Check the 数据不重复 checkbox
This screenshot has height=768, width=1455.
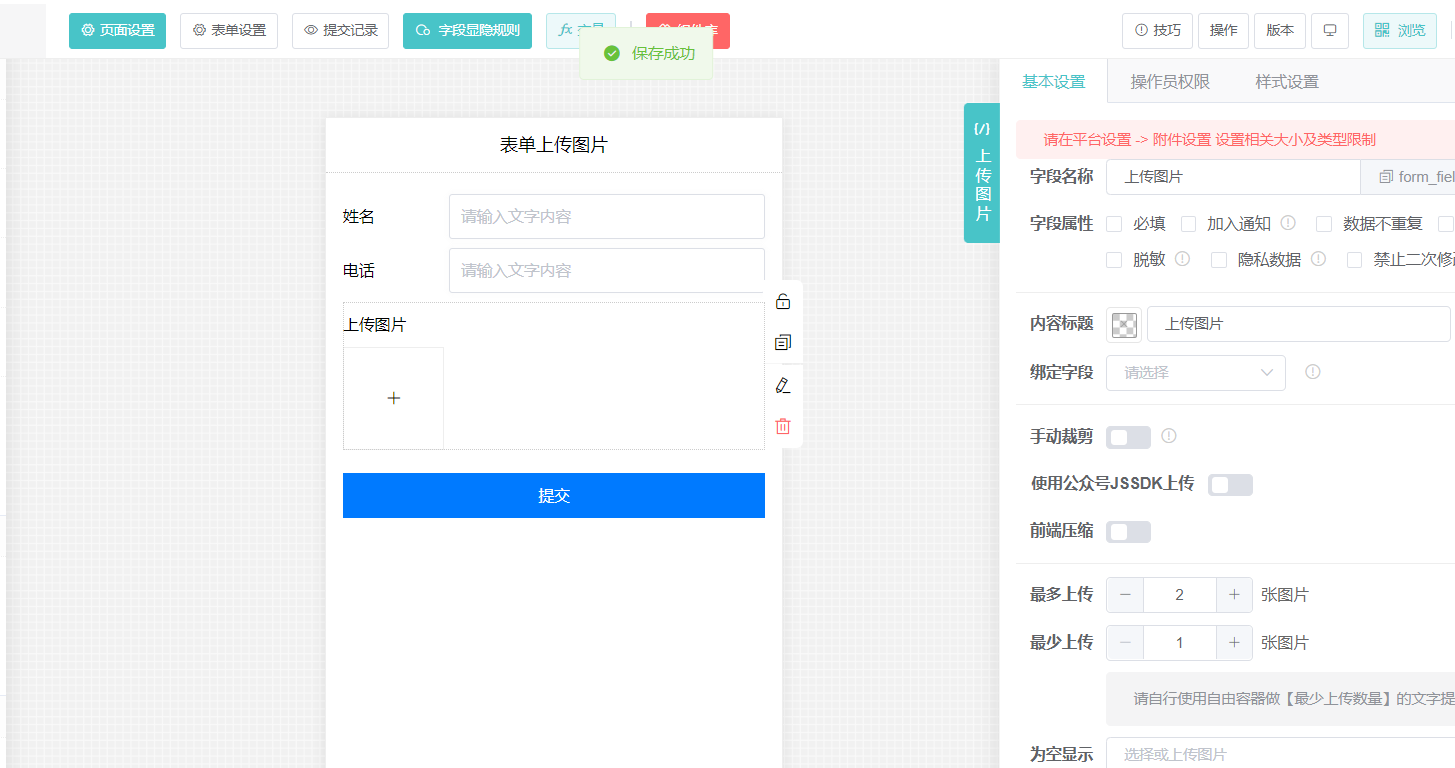point(1324,224)
